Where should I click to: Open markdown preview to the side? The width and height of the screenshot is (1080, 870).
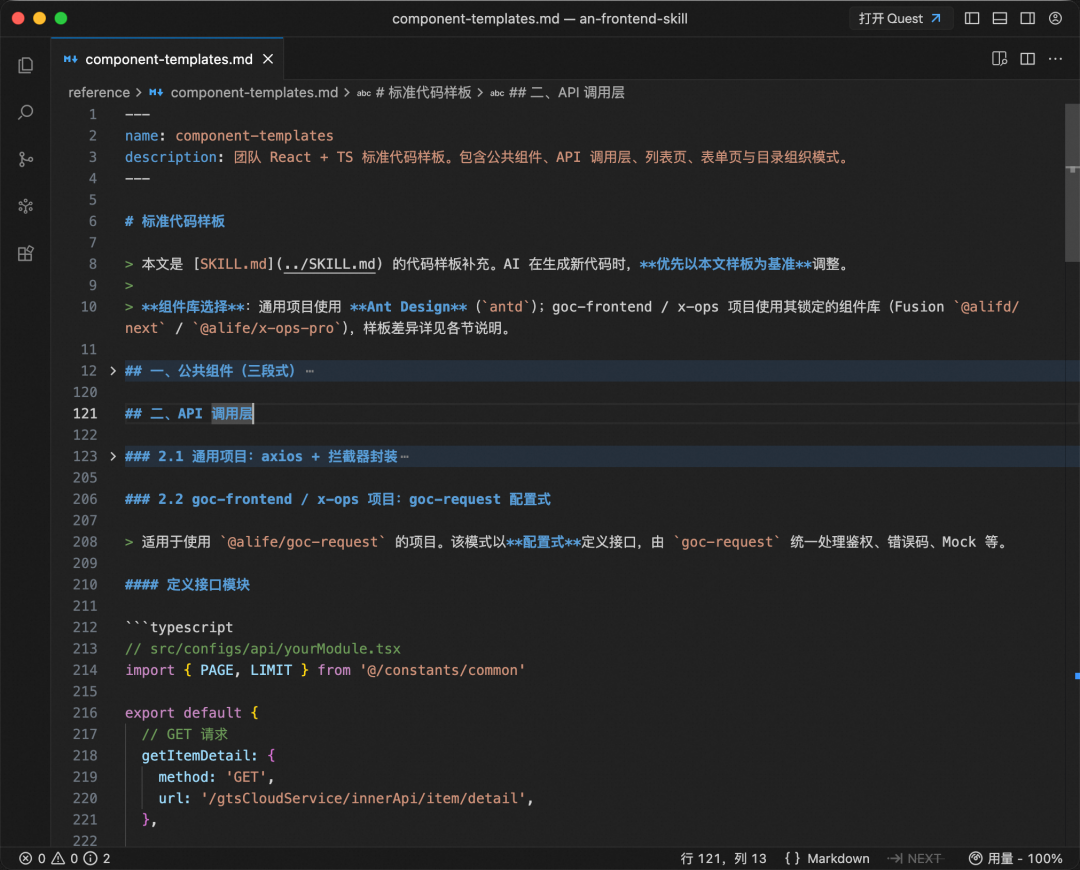999,59
